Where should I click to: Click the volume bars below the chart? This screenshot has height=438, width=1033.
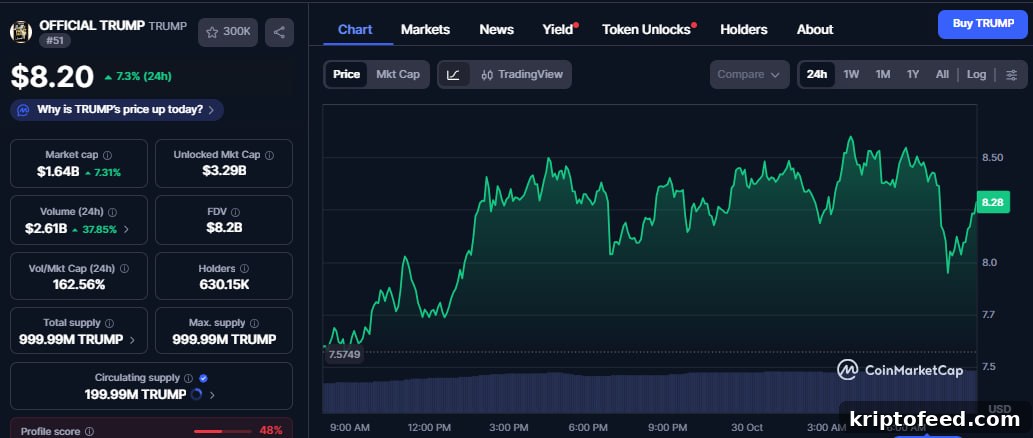[650, 393]
